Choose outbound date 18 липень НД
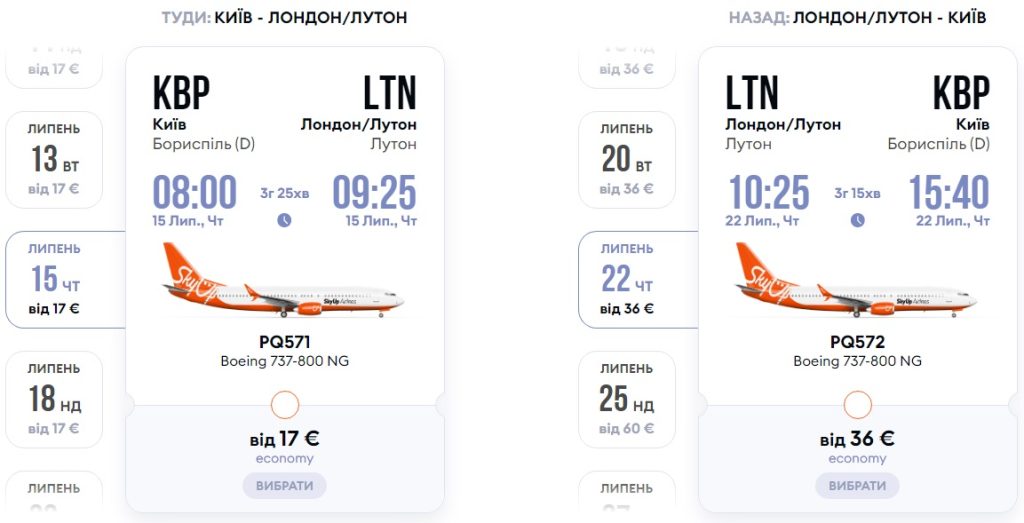The height and width of the screenshot is (523, 1024). pyautogui.click(x=54, y=399)
